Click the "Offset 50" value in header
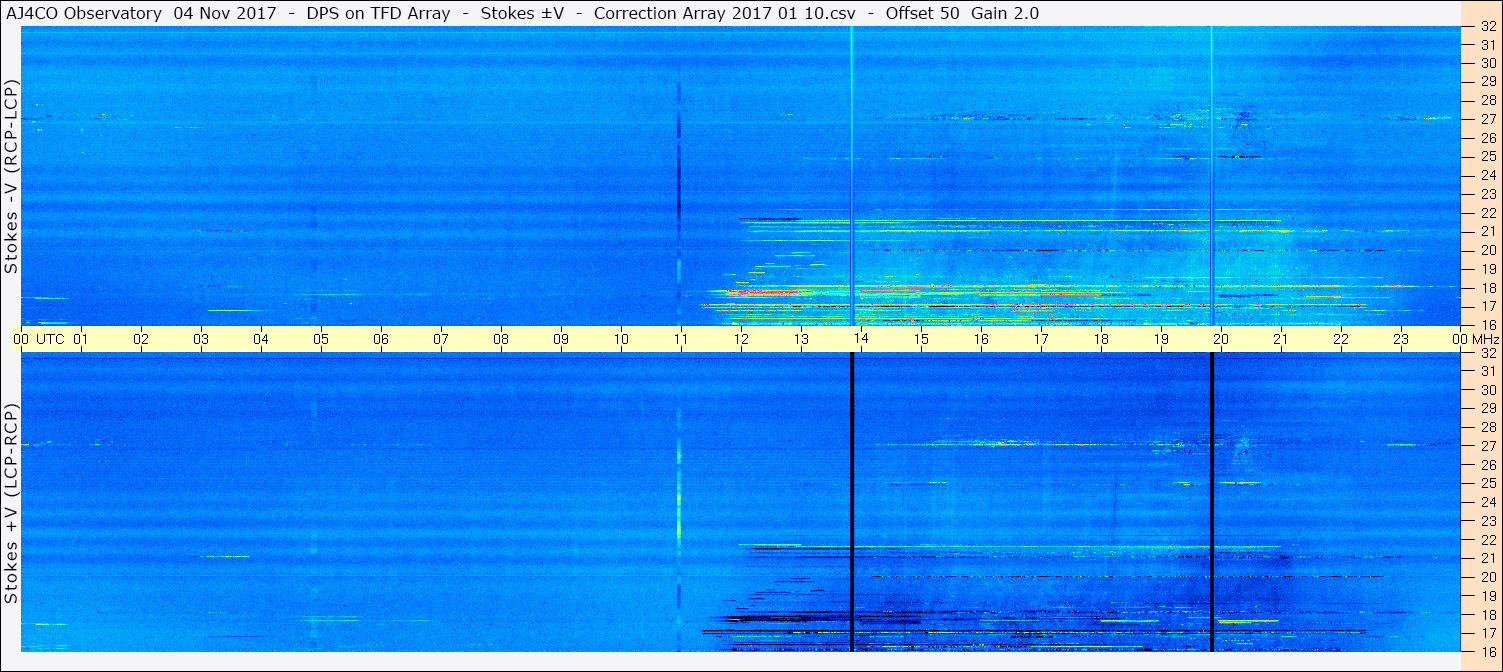The height and width of the screenshot is (672, 1503). (924, 13)
